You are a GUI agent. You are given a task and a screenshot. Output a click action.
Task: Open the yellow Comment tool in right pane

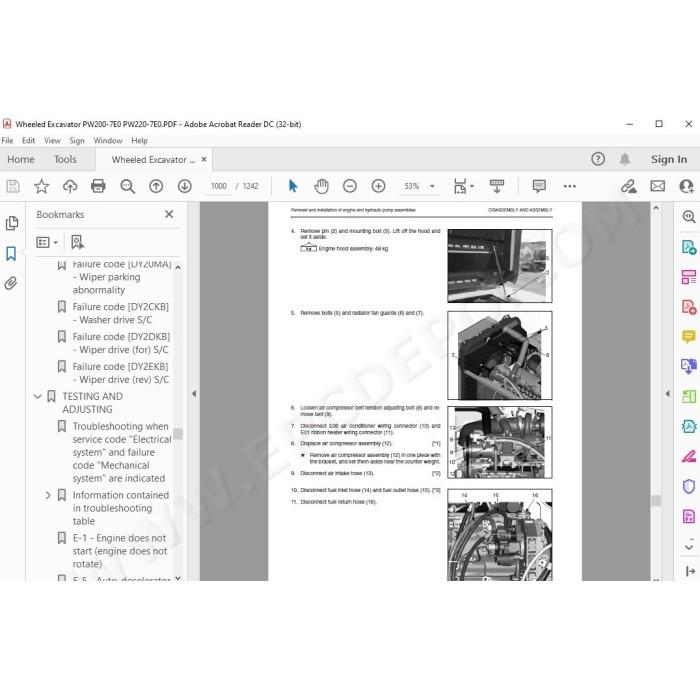click(x=688, y=337)
